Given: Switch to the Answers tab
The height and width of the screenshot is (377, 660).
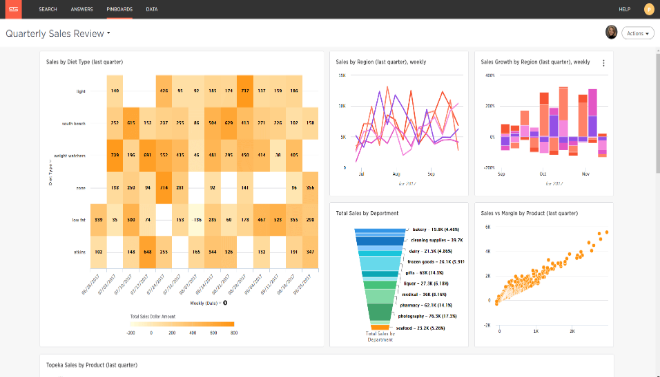Looking at the screenshot, I should coord(82,9).
